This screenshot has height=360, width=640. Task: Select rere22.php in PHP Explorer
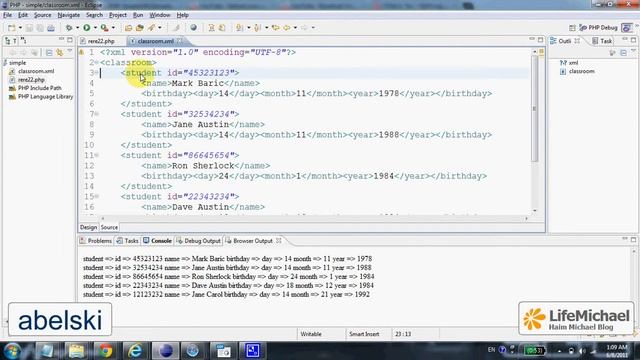[x=27, y=80]
